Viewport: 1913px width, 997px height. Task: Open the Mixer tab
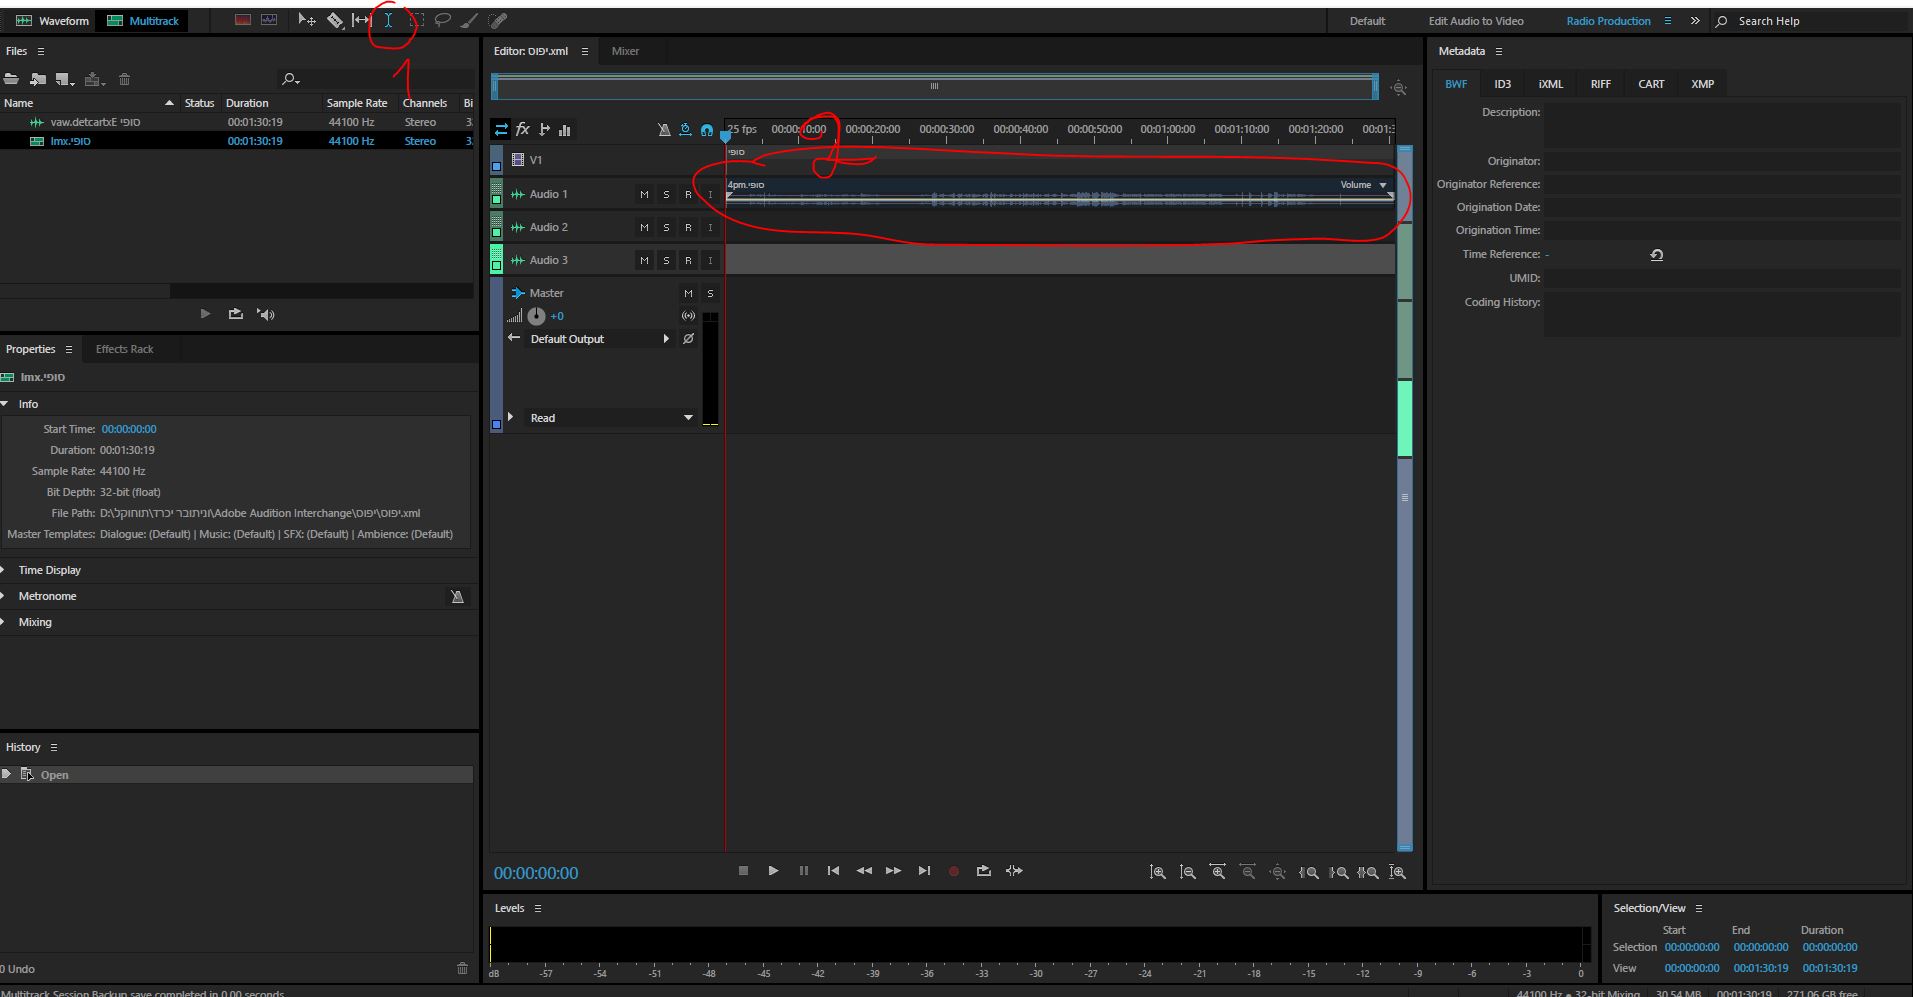click(625, 51)
